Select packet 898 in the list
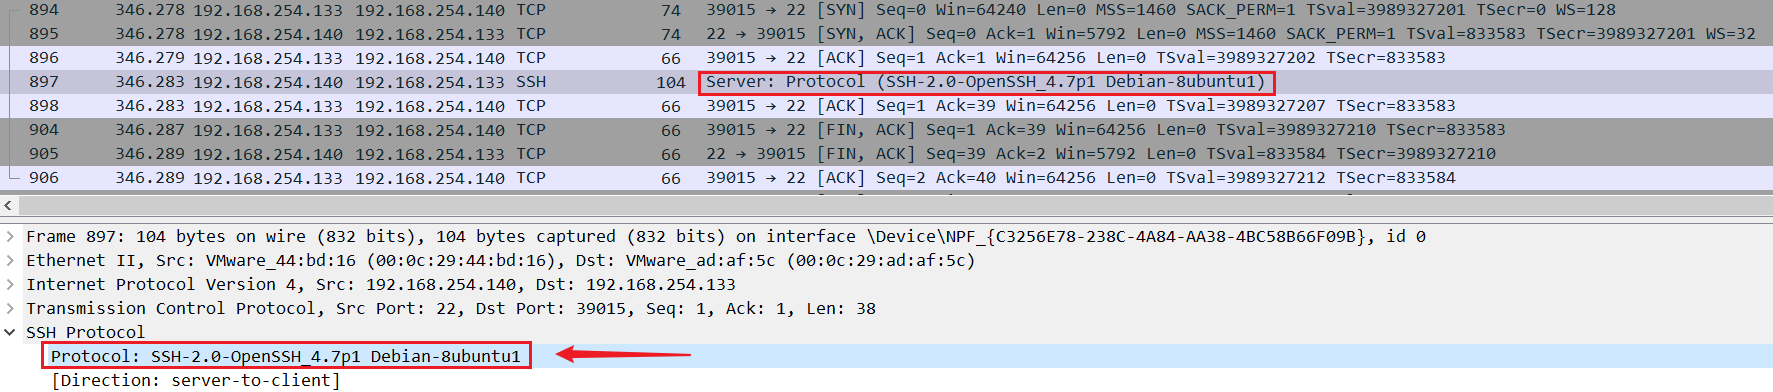Screen dimensions: 1773x392 point(886,106)
